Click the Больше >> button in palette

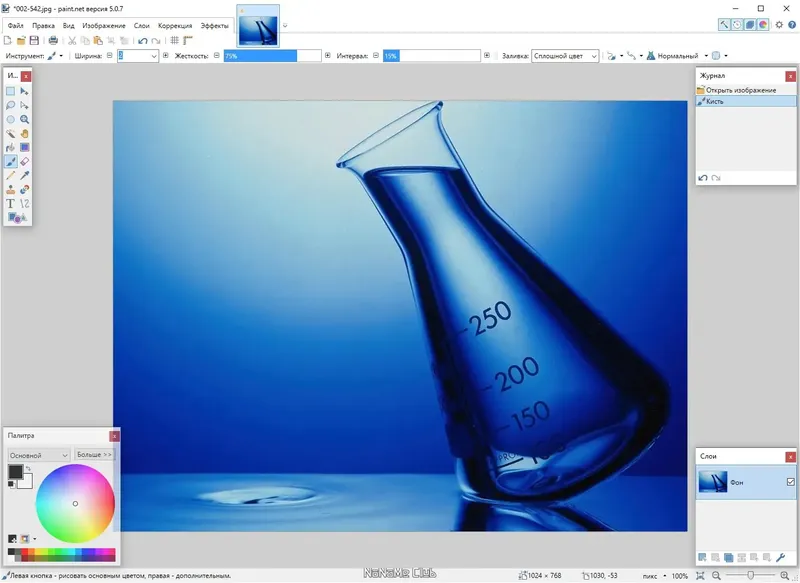pyautogui.click(x=94, y=455)
